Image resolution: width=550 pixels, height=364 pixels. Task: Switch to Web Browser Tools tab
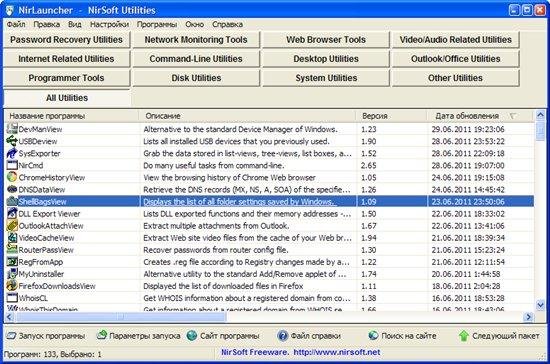pos(326,40)
